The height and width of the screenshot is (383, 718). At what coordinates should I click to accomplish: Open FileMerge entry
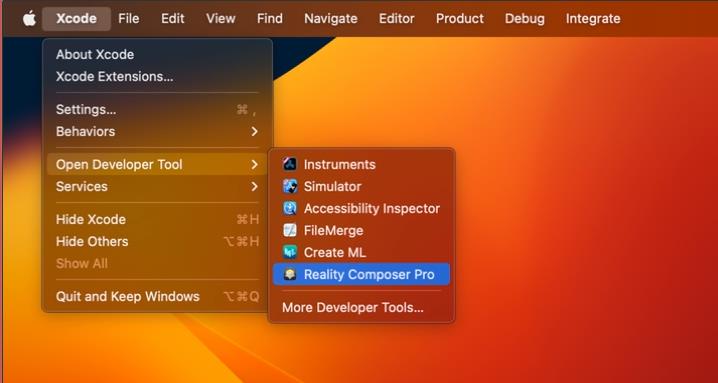click(361, 230)
